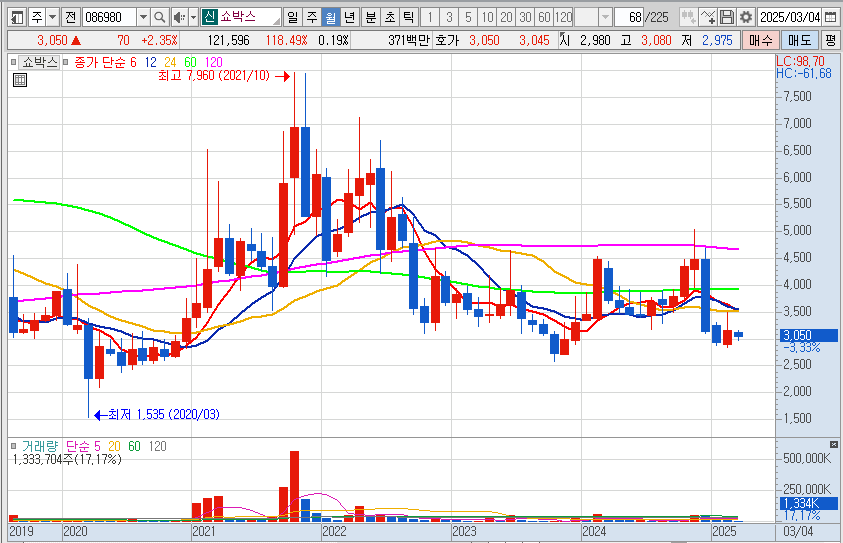The height and width of the screenshot is (543, 843).
Task: Select monthly 월 chart period
Action: (x=331, y=18)
